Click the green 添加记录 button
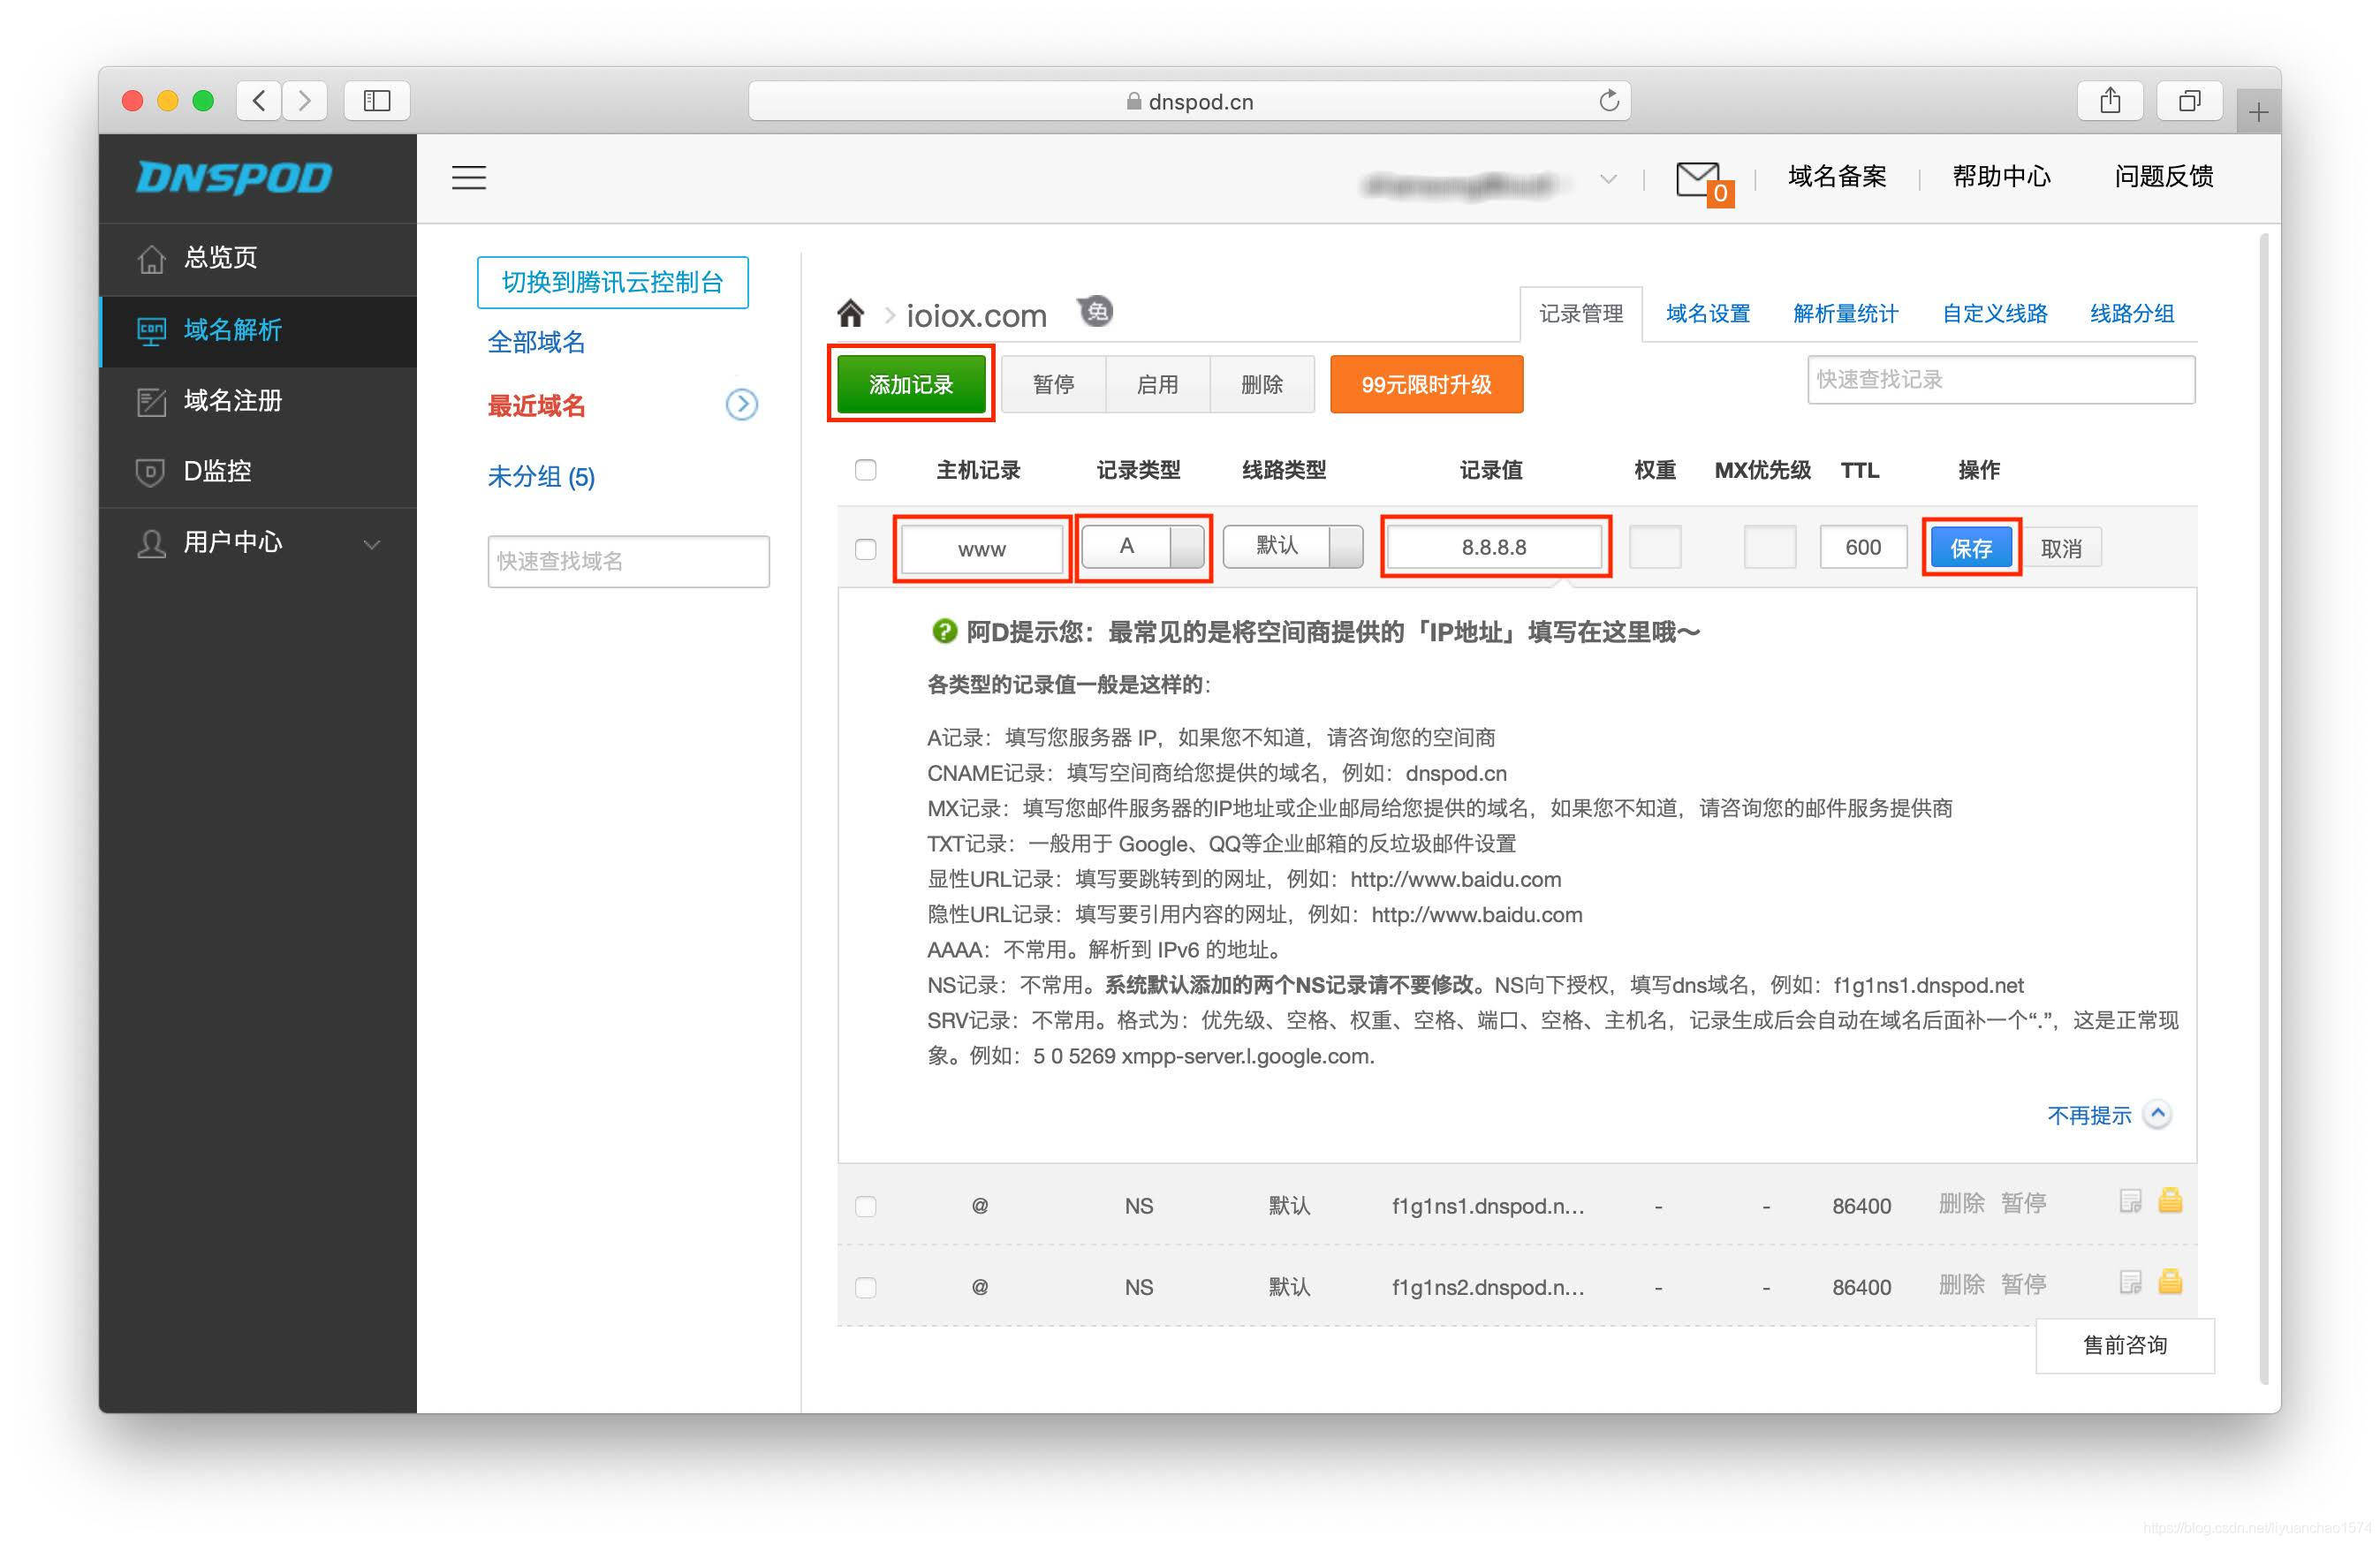Screen dimensions: 2380x1544 910,384
